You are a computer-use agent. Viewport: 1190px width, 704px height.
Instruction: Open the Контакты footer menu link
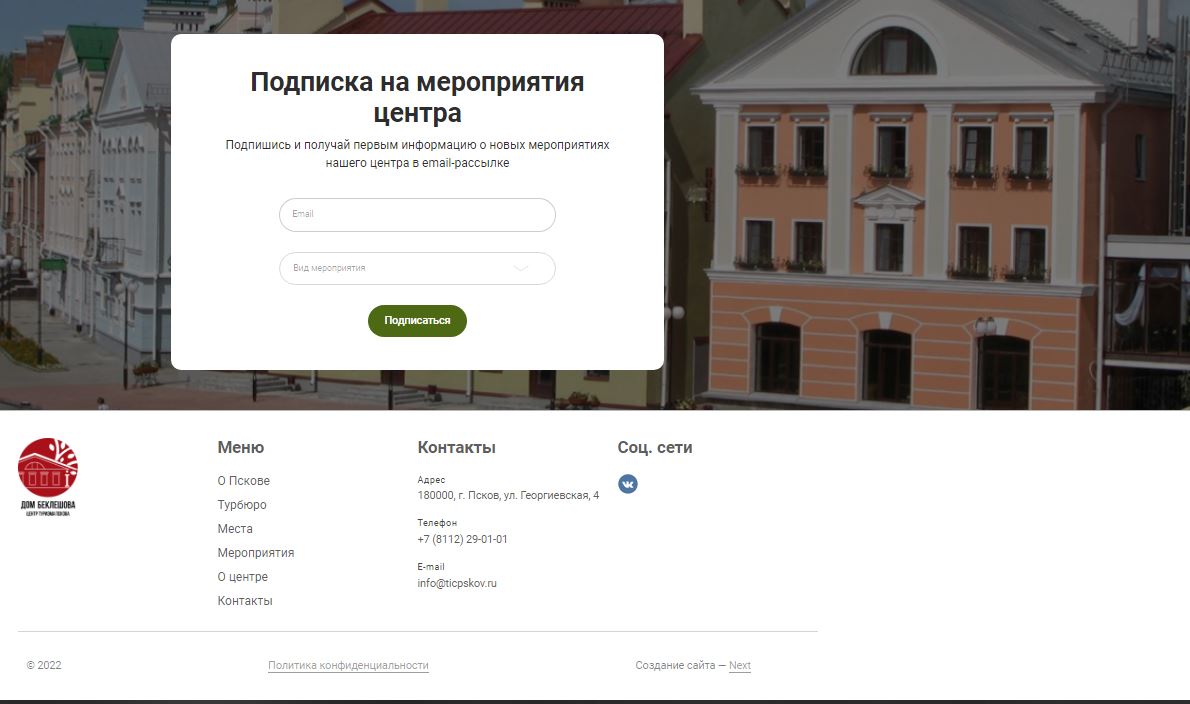pos(245,601)
